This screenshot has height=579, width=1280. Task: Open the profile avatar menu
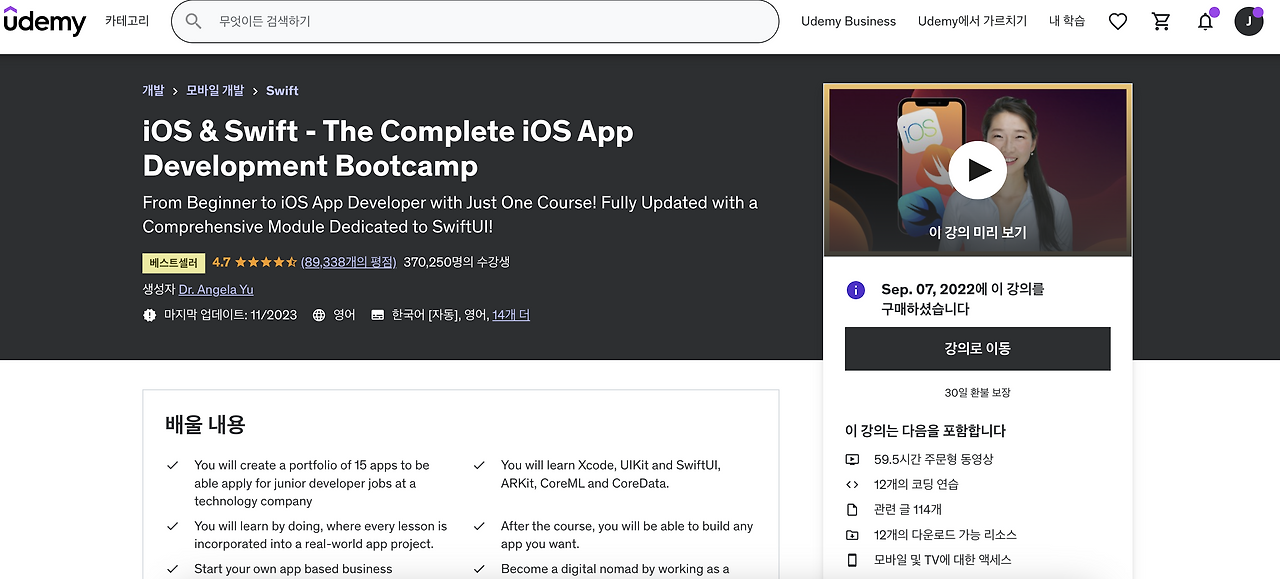(1249, 21)
